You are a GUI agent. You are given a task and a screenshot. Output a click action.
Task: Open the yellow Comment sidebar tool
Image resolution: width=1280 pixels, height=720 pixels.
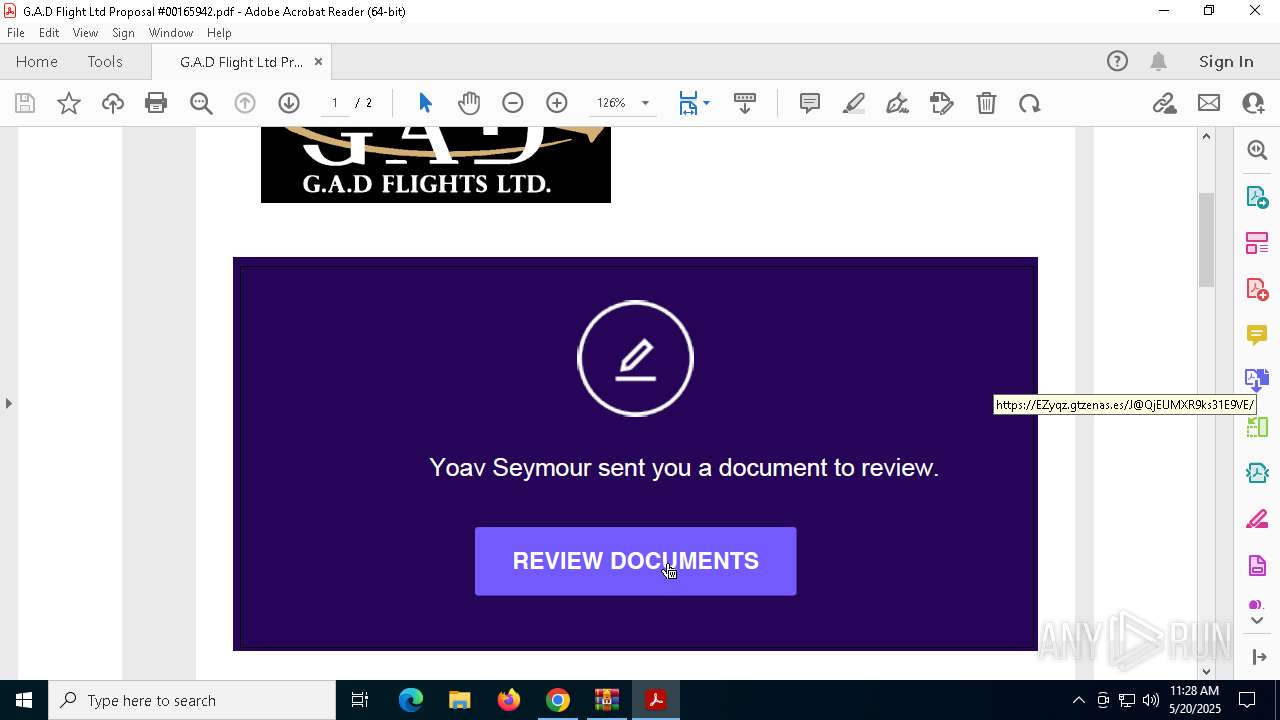point(1257,335)
